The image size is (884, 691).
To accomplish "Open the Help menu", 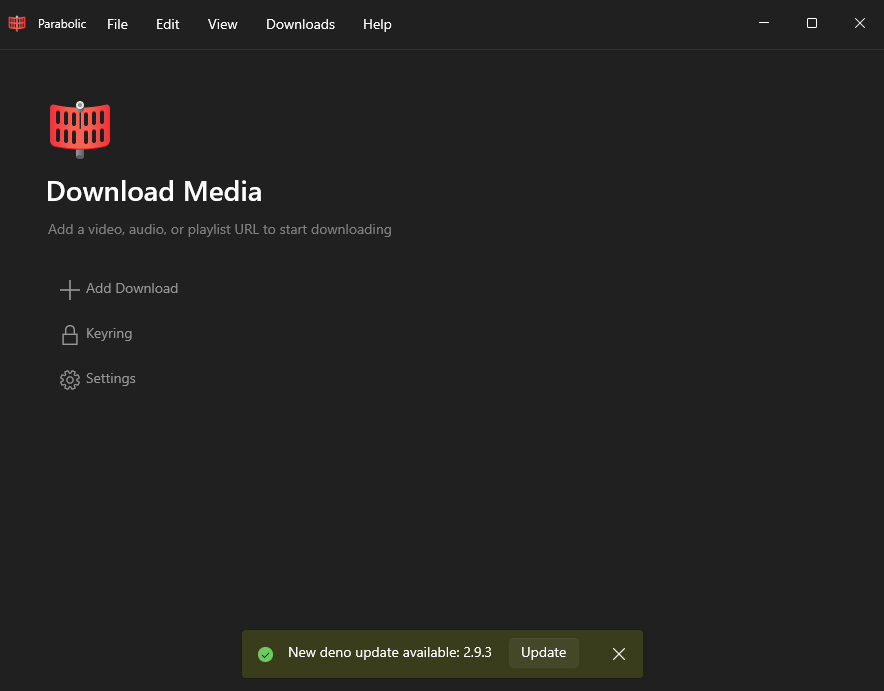I will [x=377, y=24].
